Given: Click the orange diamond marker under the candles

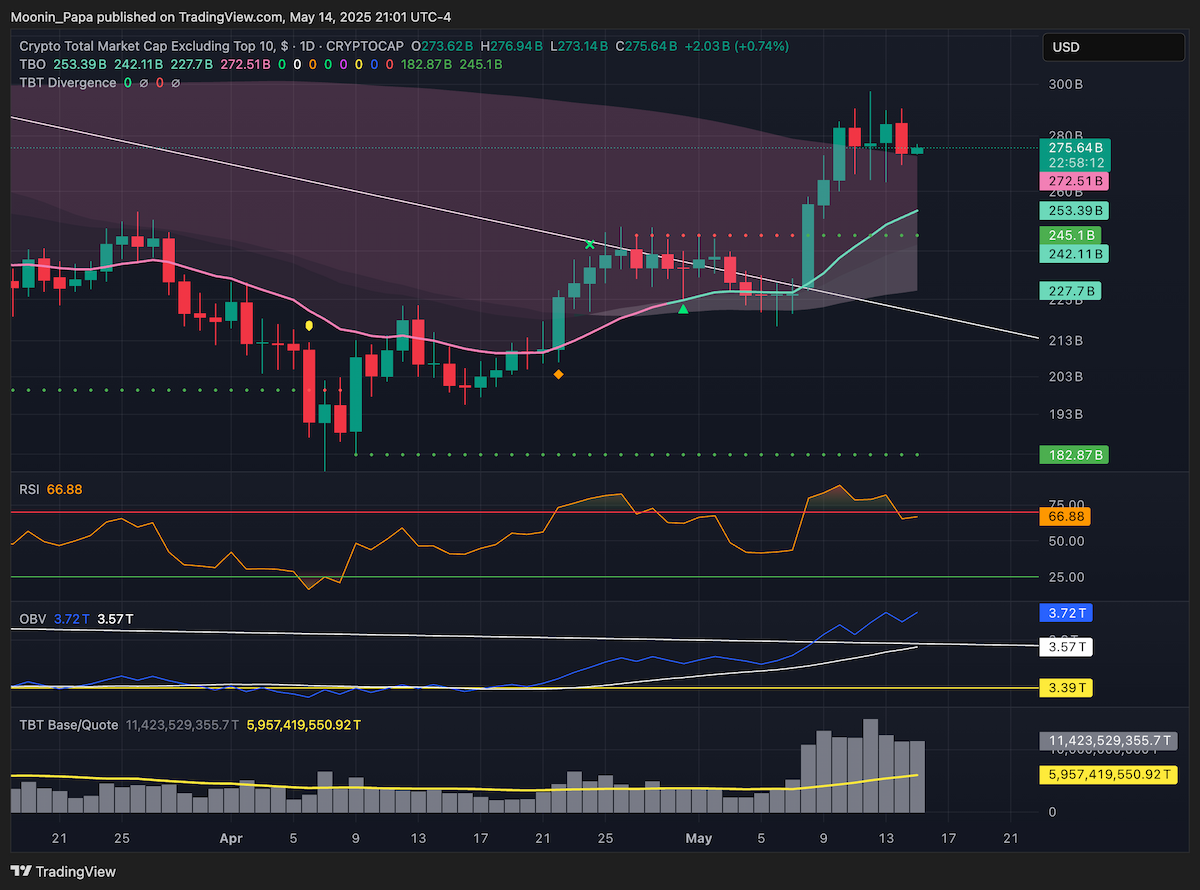Looking at the screenshot, I should coord(558,374).
